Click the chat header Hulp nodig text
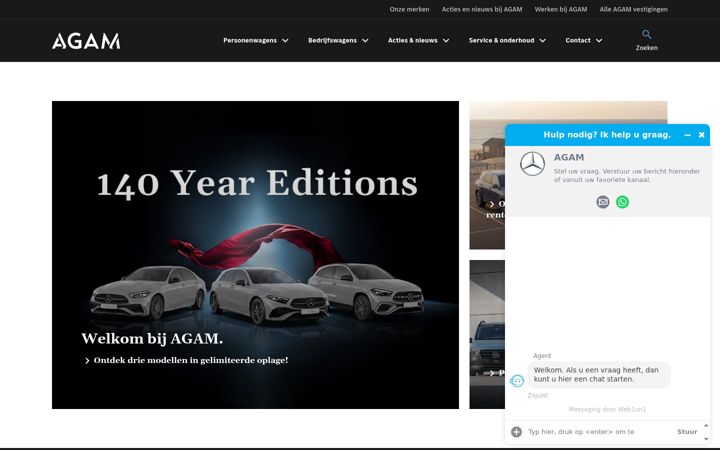720x450 pixels. [x=607, y=135]
